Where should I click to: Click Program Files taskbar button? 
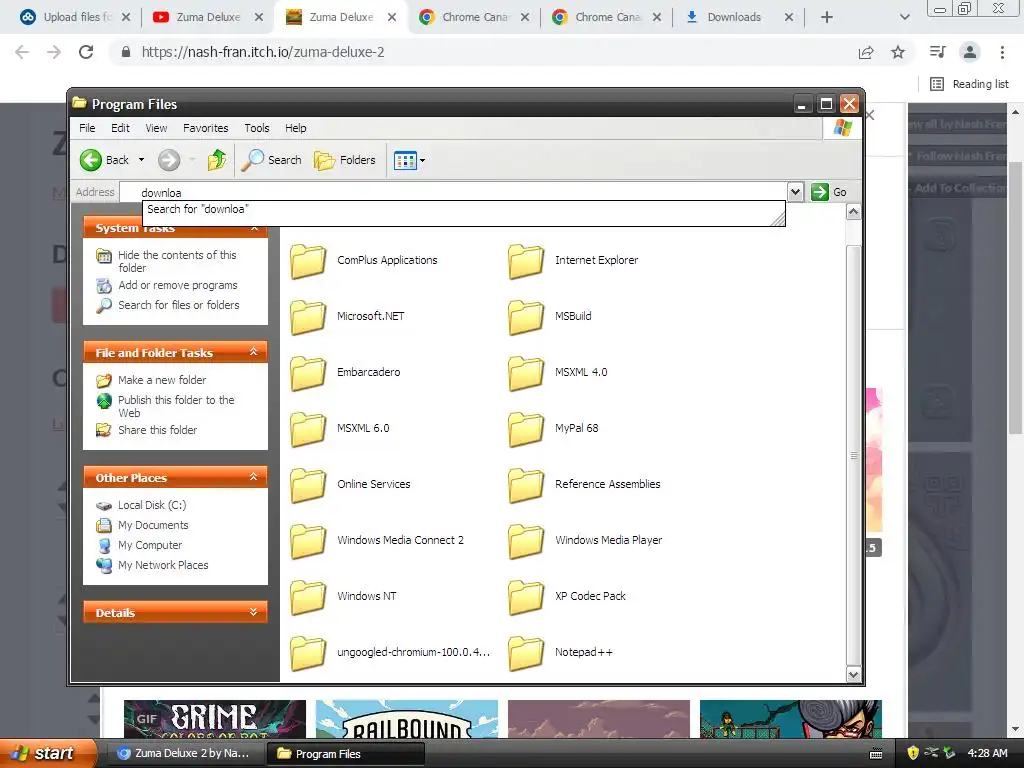345,754
